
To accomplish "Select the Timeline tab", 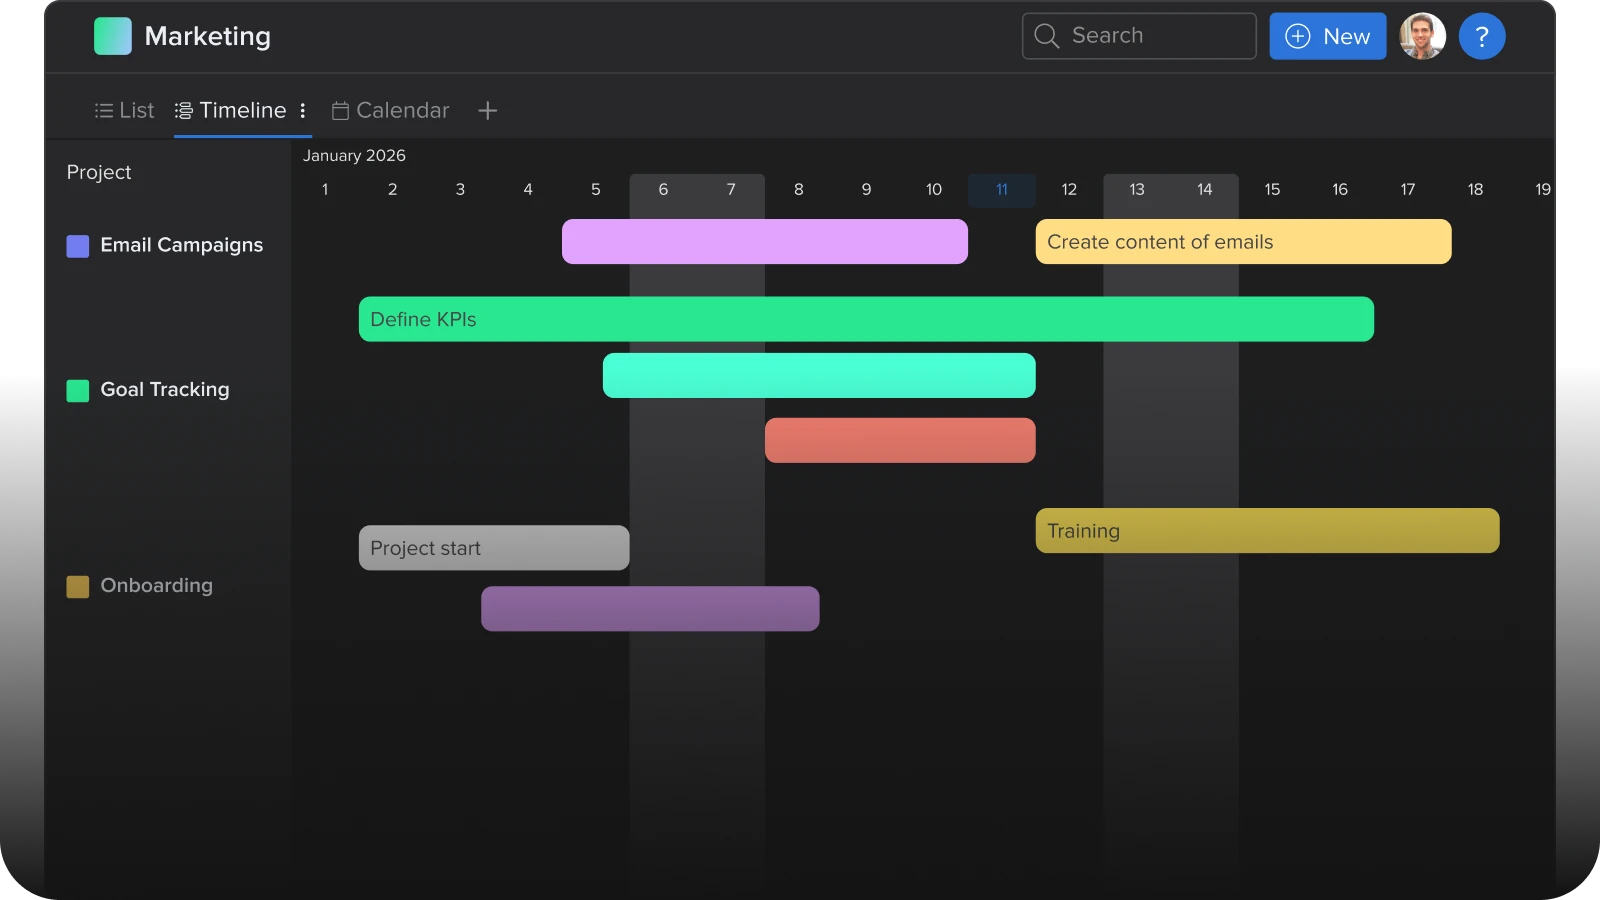I will (232, 111).
